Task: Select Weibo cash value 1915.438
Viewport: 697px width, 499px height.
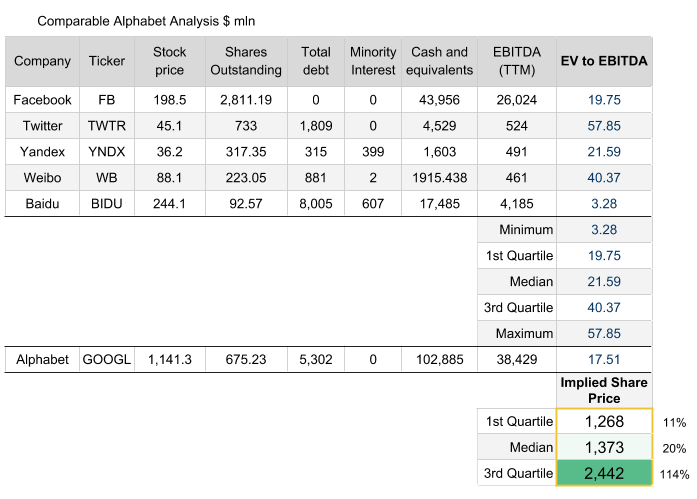Action: point(439,178)
